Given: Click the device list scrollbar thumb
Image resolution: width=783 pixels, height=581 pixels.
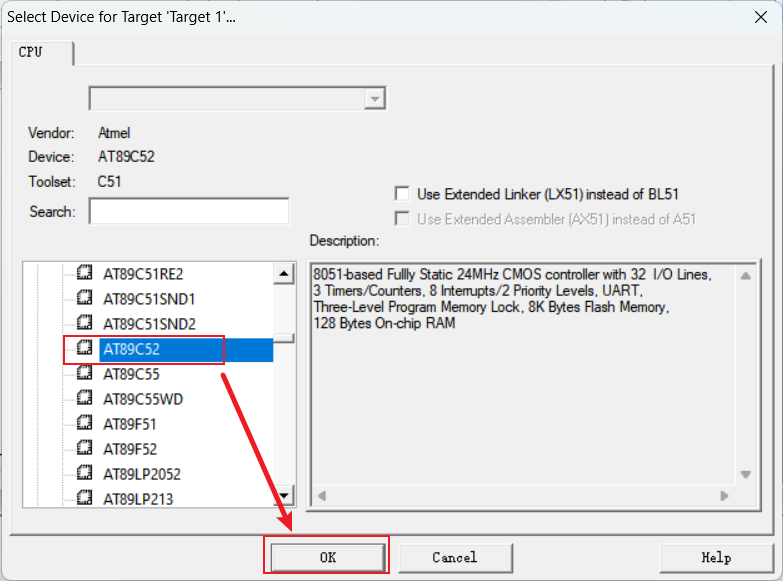Looking at the screenshot, I should [284, 338].
